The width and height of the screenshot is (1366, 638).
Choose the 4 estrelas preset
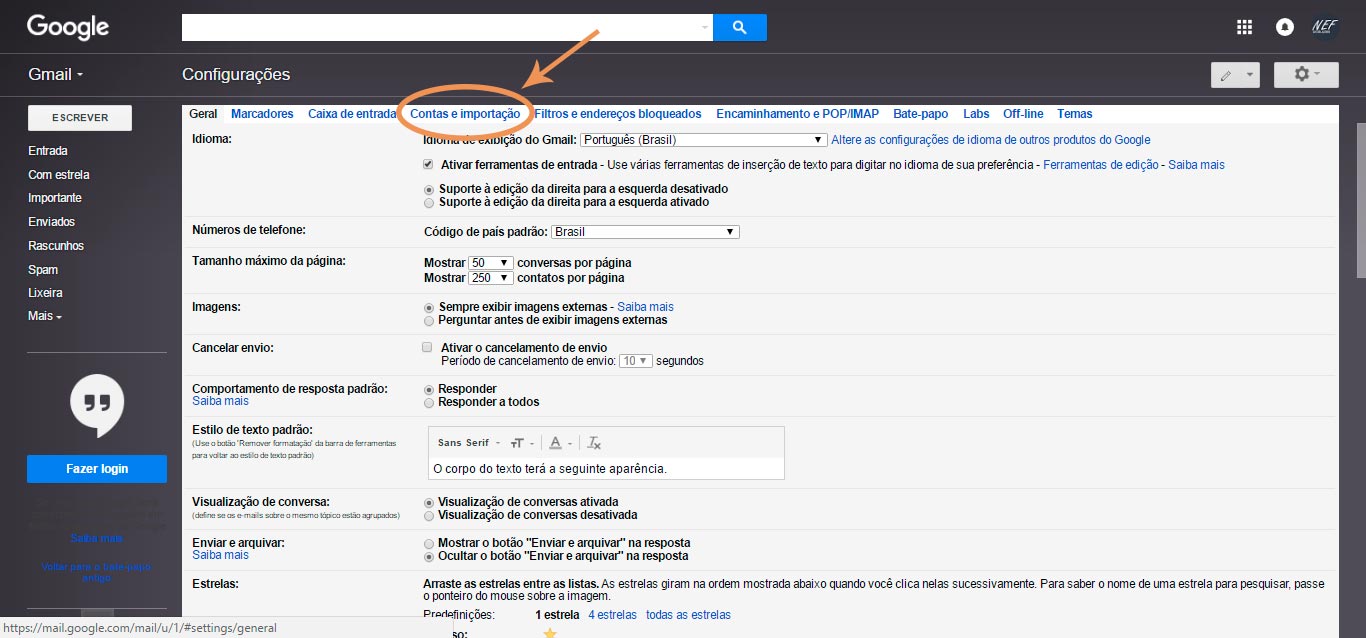pyautogui.click(x=612, y=615)
